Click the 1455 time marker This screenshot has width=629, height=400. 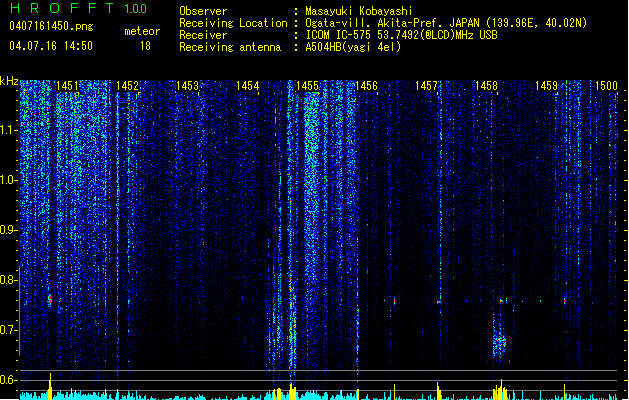tap(307, 86)
